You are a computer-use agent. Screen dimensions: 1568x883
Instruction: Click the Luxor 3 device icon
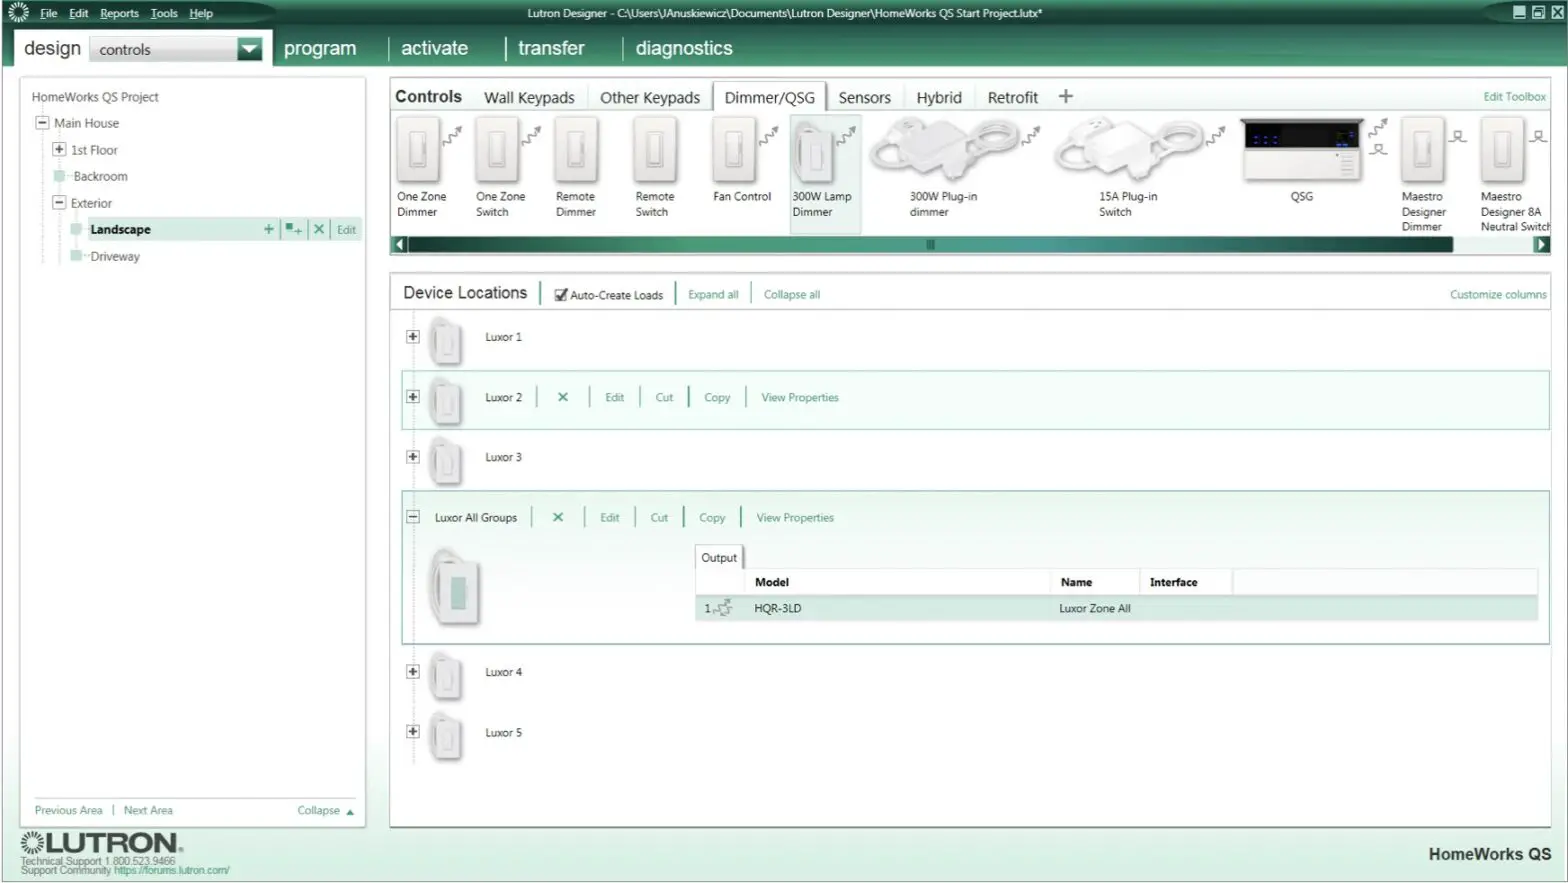point(446,461)
